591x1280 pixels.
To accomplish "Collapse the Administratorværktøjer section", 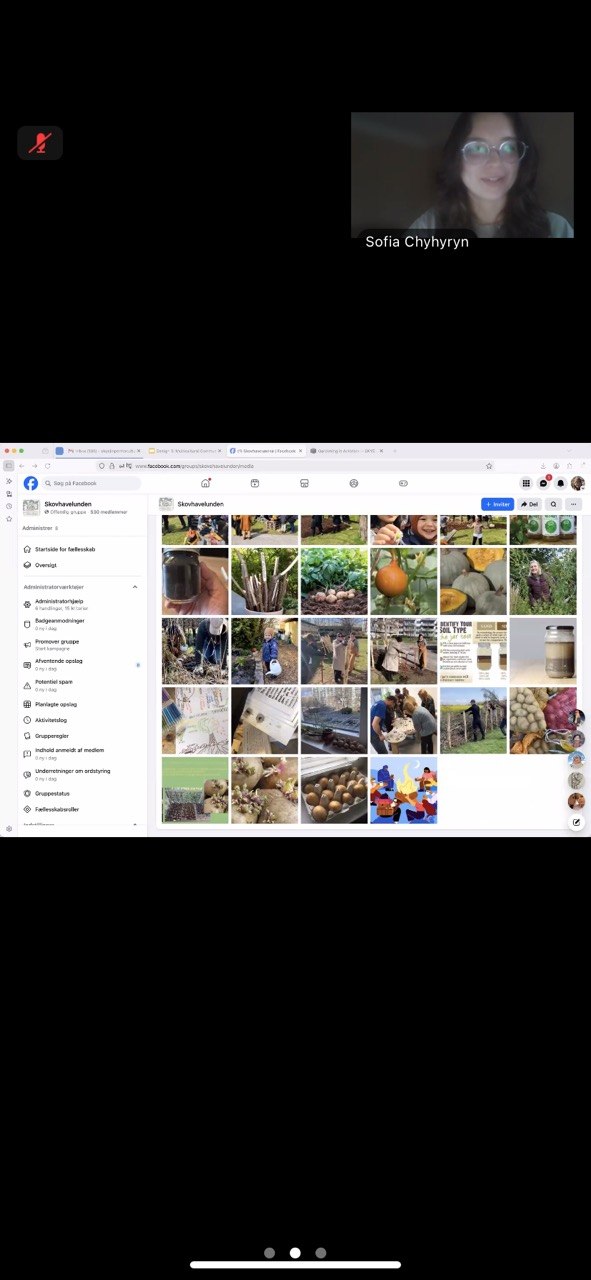I will click(x=135, y=587).
